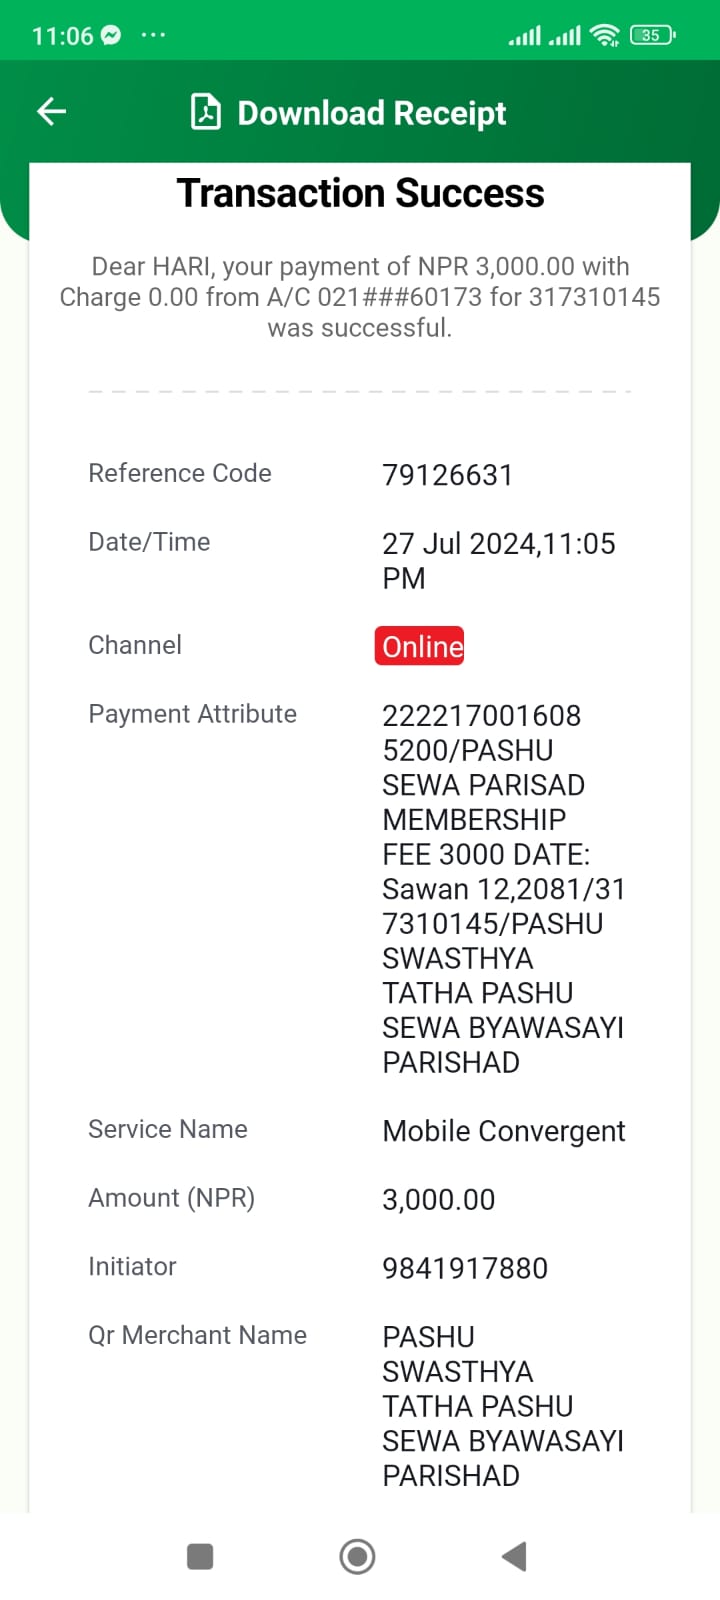Tap the Messenger notification icon in status bar
720x1600 pixels.
click(x=111, y=35)
